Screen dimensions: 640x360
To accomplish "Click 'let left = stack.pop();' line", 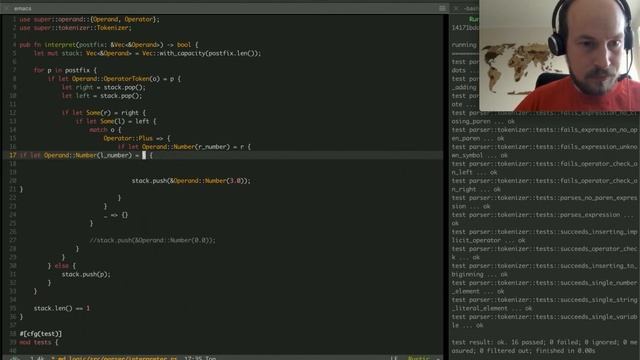I will 102,96.
